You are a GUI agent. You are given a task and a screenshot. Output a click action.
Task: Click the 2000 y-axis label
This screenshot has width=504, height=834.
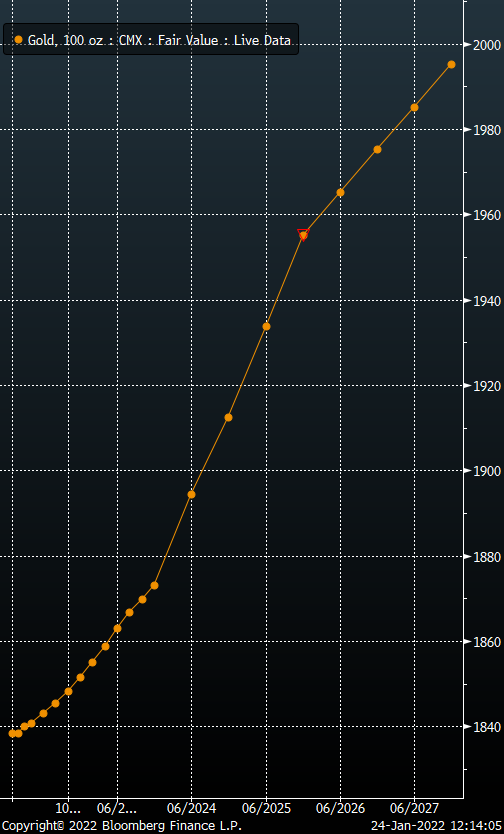click(484, 45)
